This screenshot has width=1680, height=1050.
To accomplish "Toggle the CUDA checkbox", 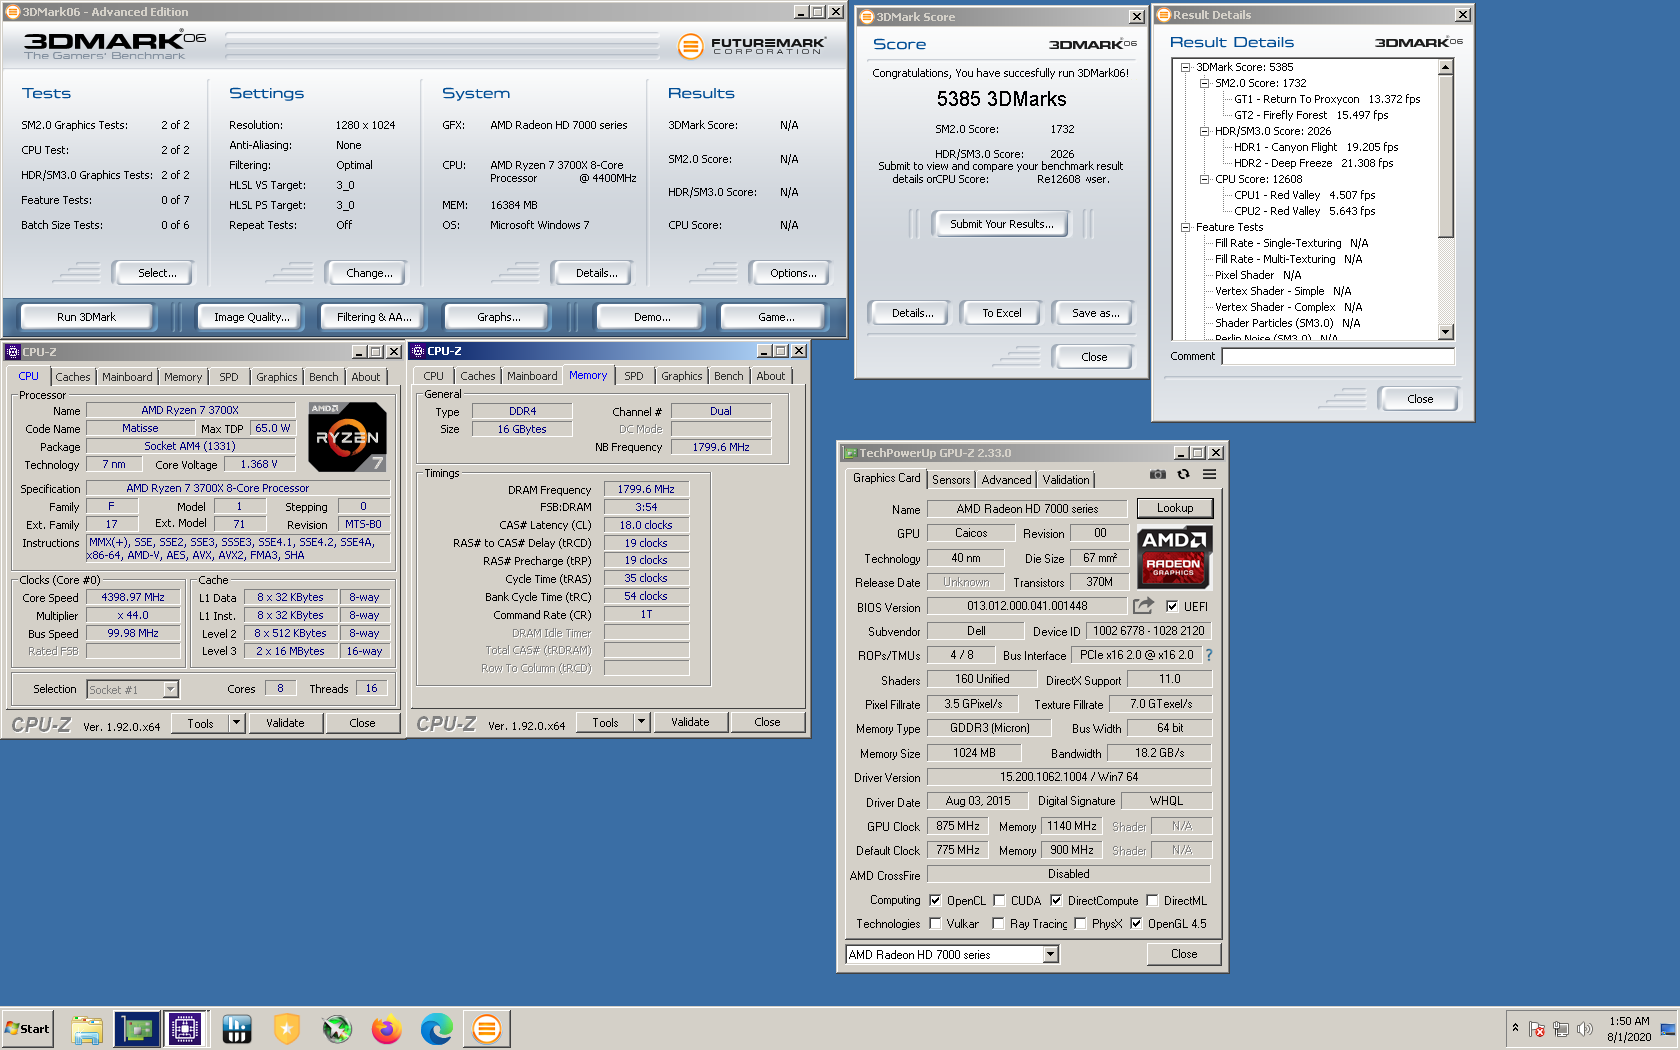I will point(999,900).
